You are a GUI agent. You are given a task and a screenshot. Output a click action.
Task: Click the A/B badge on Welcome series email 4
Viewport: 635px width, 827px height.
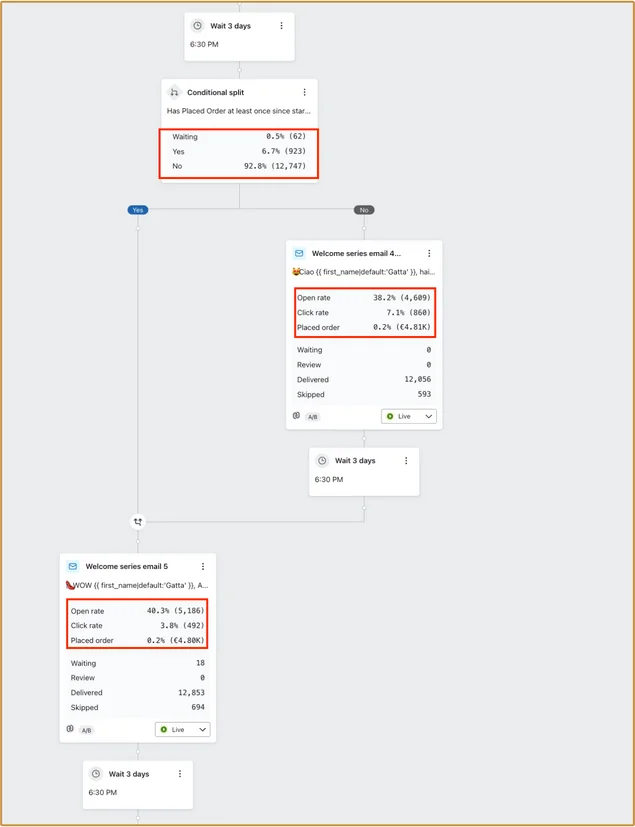point(313,417)
